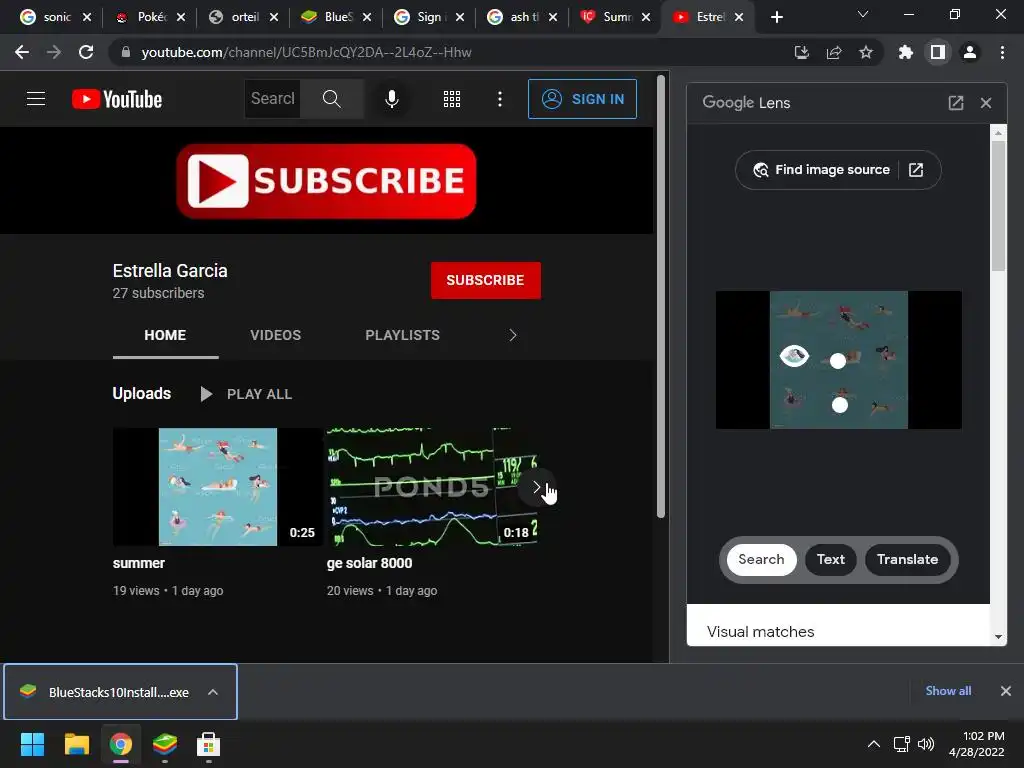Expand more channel tabs with chevron
1024x768 pixels.
(x=513, y=335)
